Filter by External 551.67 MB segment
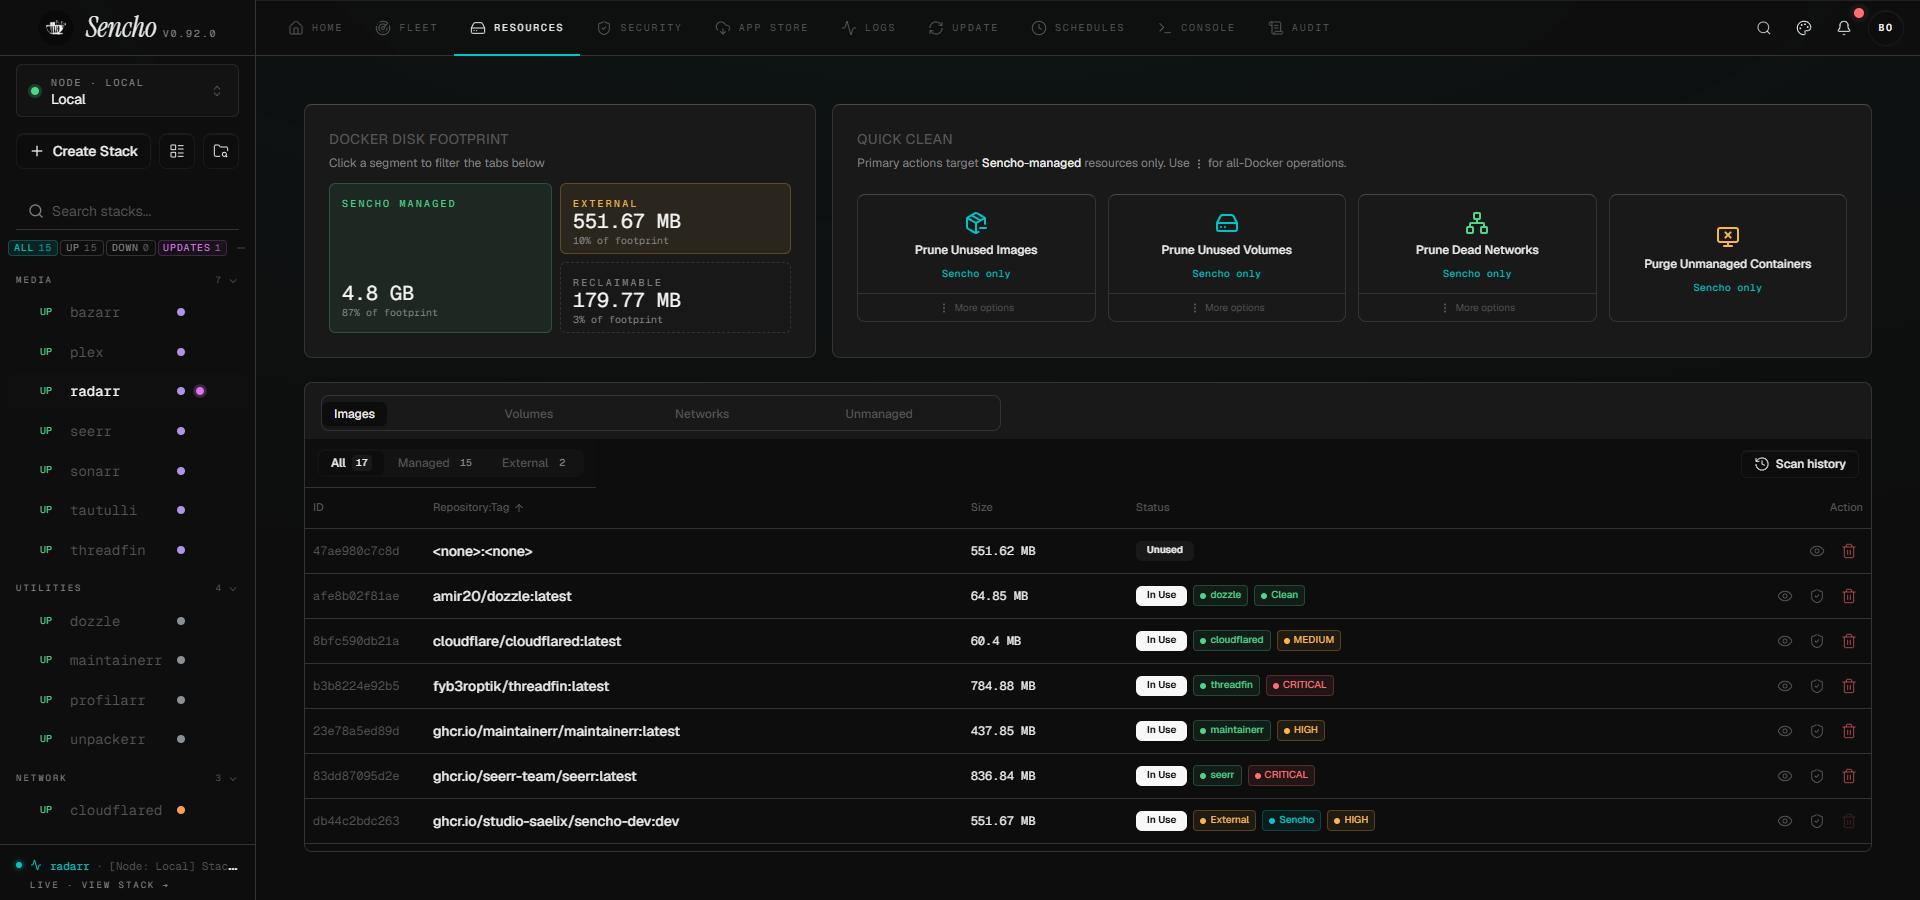 675,218
